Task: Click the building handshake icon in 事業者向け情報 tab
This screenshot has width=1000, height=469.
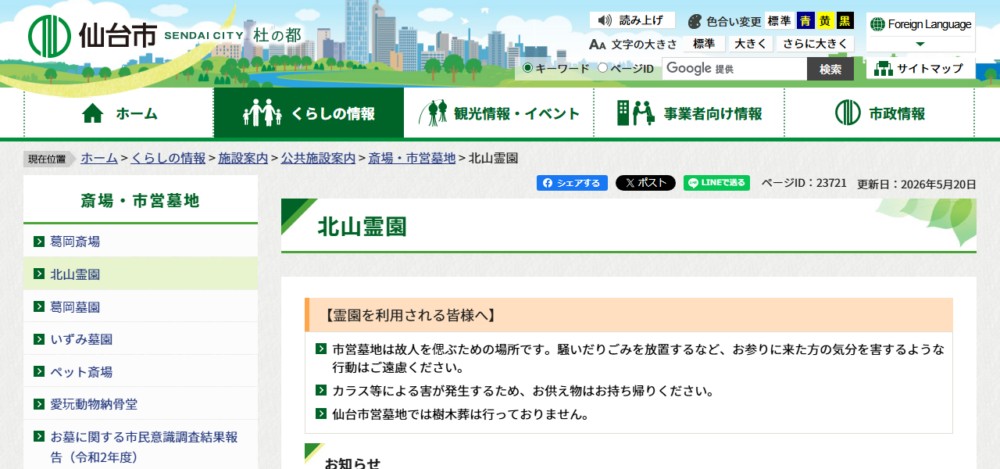Action: pos(636,113)
